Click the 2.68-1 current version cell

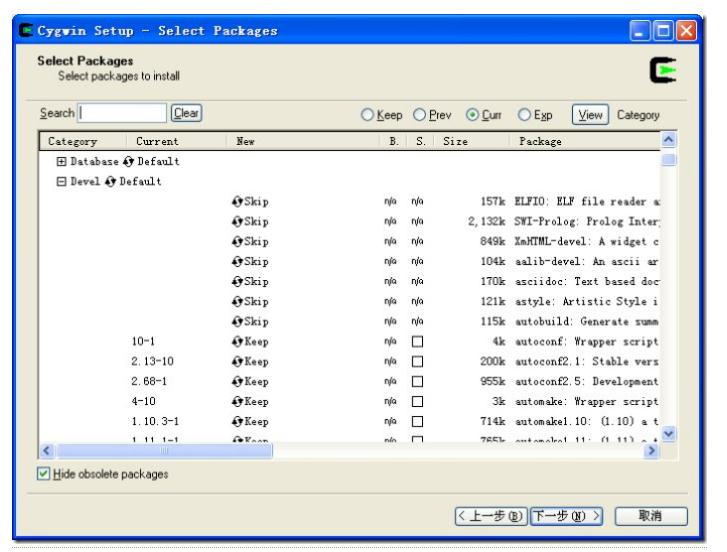click(x=149, y=381)
